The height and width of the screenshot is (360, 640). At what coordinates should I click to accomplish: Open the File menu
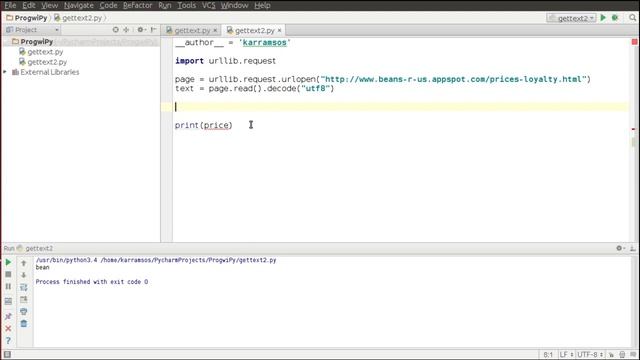click(x=10, y=5)
